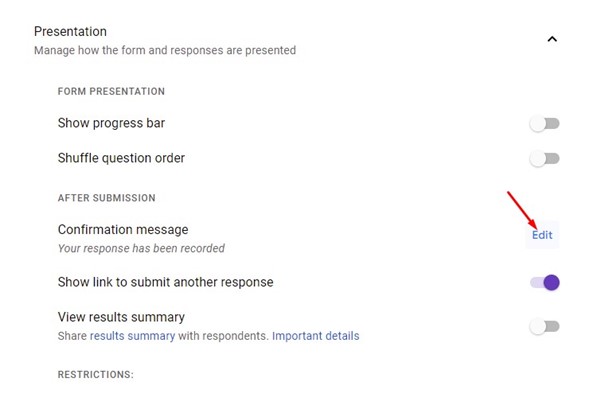Click 'Manage how the form and responses are presented'
Screen dimensions: 600x393
pyautogui.click(x=165, y=50)
